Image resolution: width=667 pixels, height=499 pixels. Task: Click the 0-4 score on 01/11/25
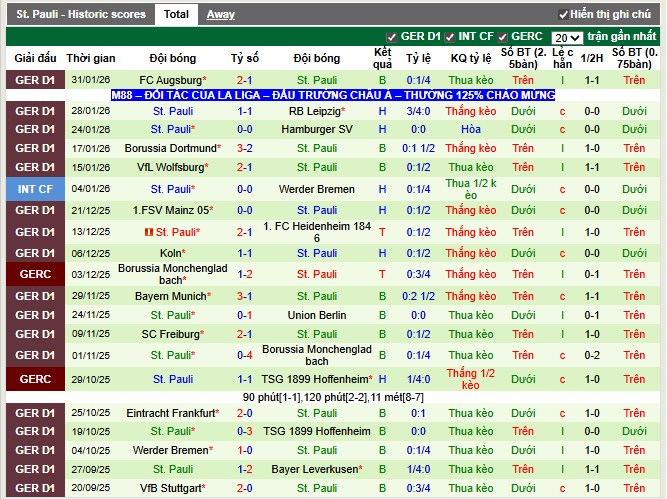(x=245, y=355)
